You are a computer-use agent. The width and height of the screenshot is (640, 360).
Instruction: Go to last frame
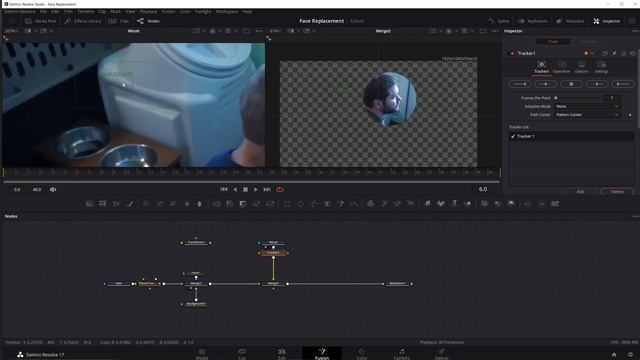pyautogui.click(x=267, y=189)
